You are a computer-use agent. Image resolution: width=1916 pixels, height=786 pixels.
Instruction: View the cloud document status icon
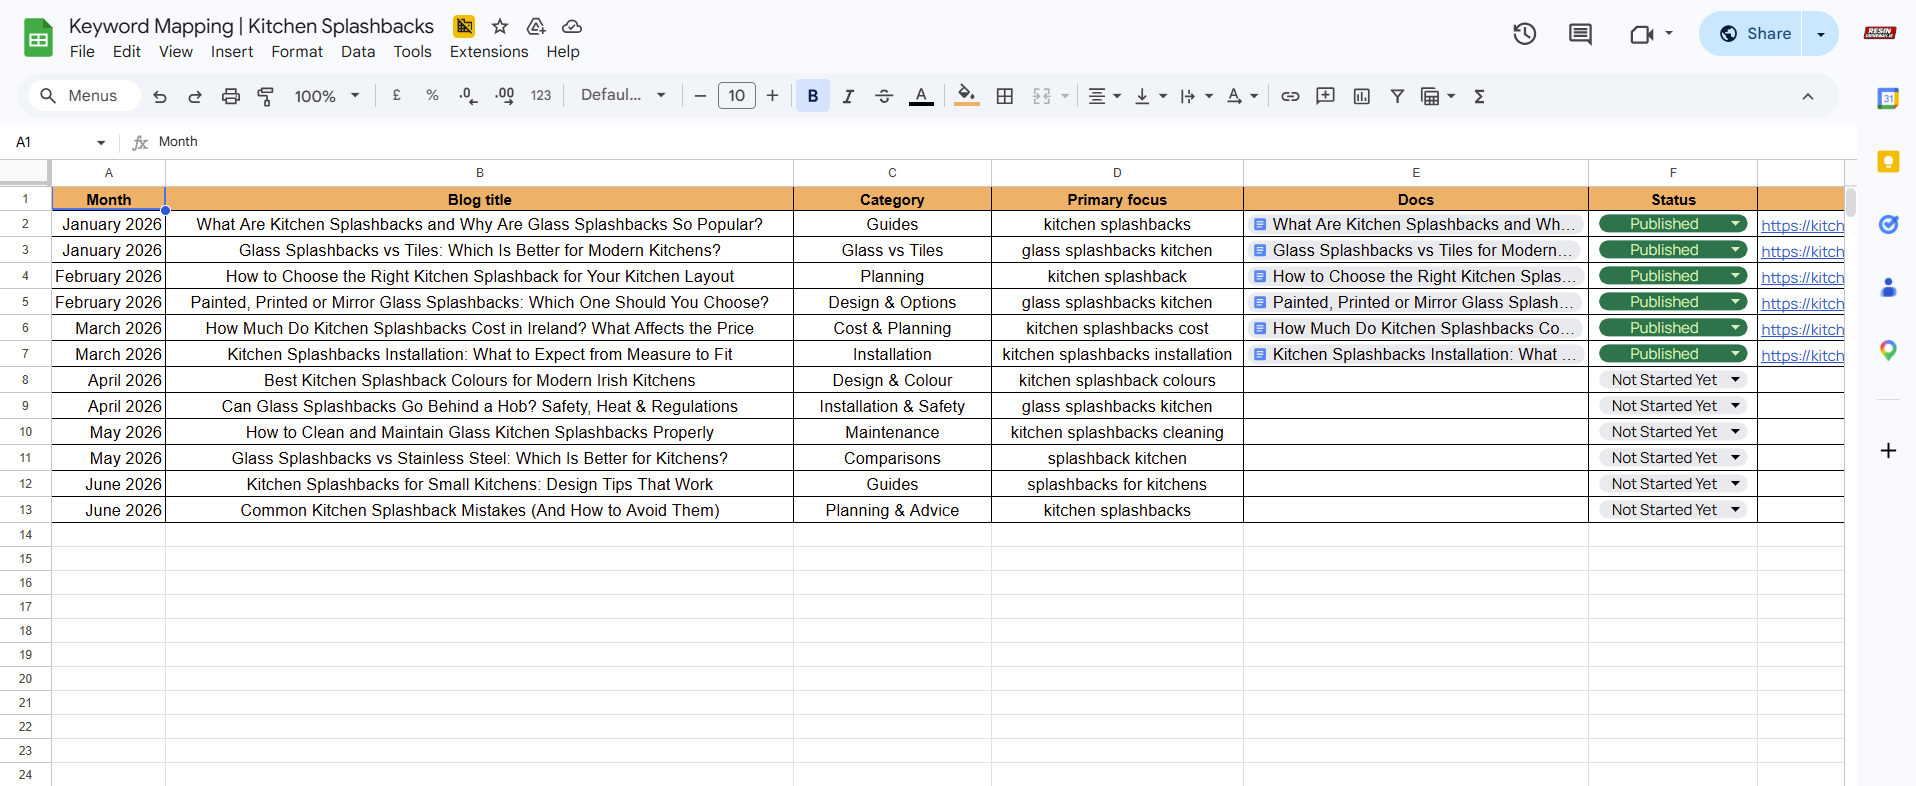(572, 26)
